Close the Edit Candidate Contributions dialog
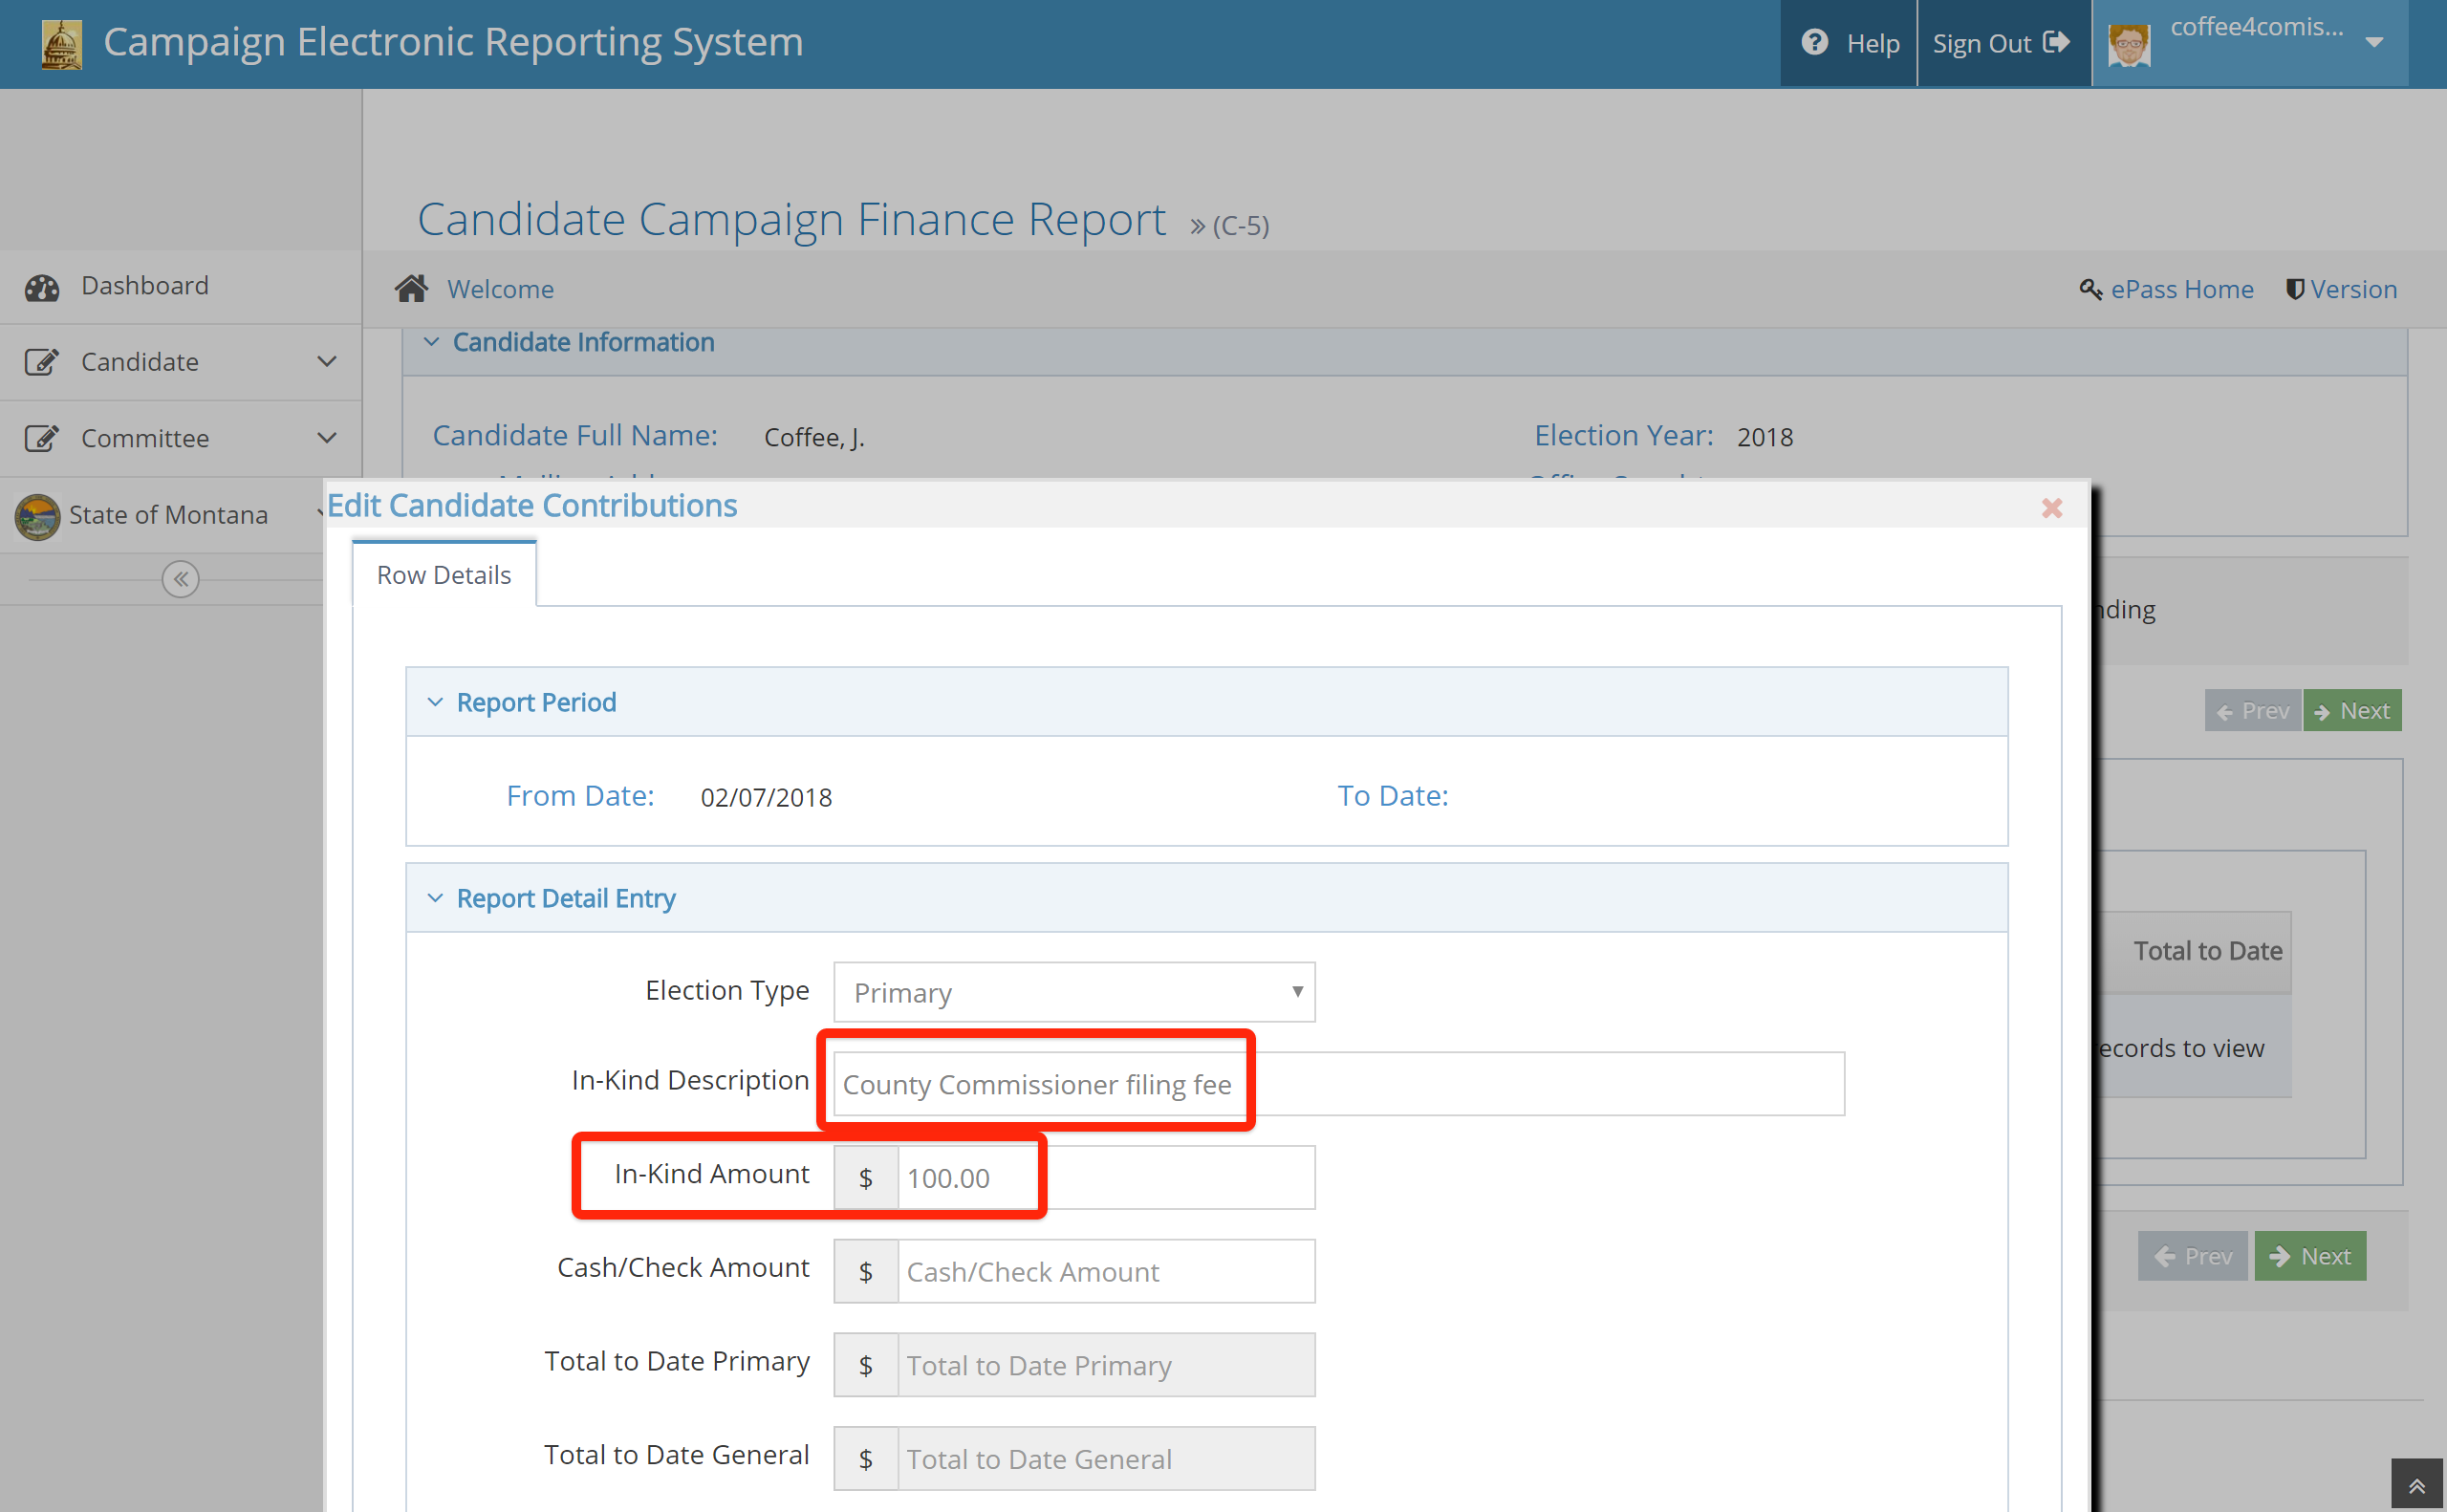This screenshot has width=2447, height=1512. click(2052, 508)
